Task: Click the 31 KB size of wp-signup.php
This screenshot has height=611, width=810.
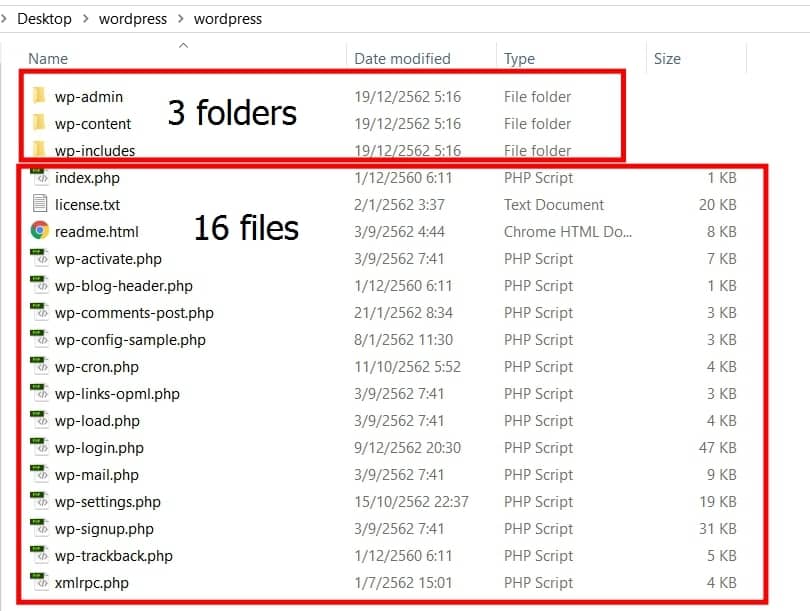Action: (x=718, y=528)
